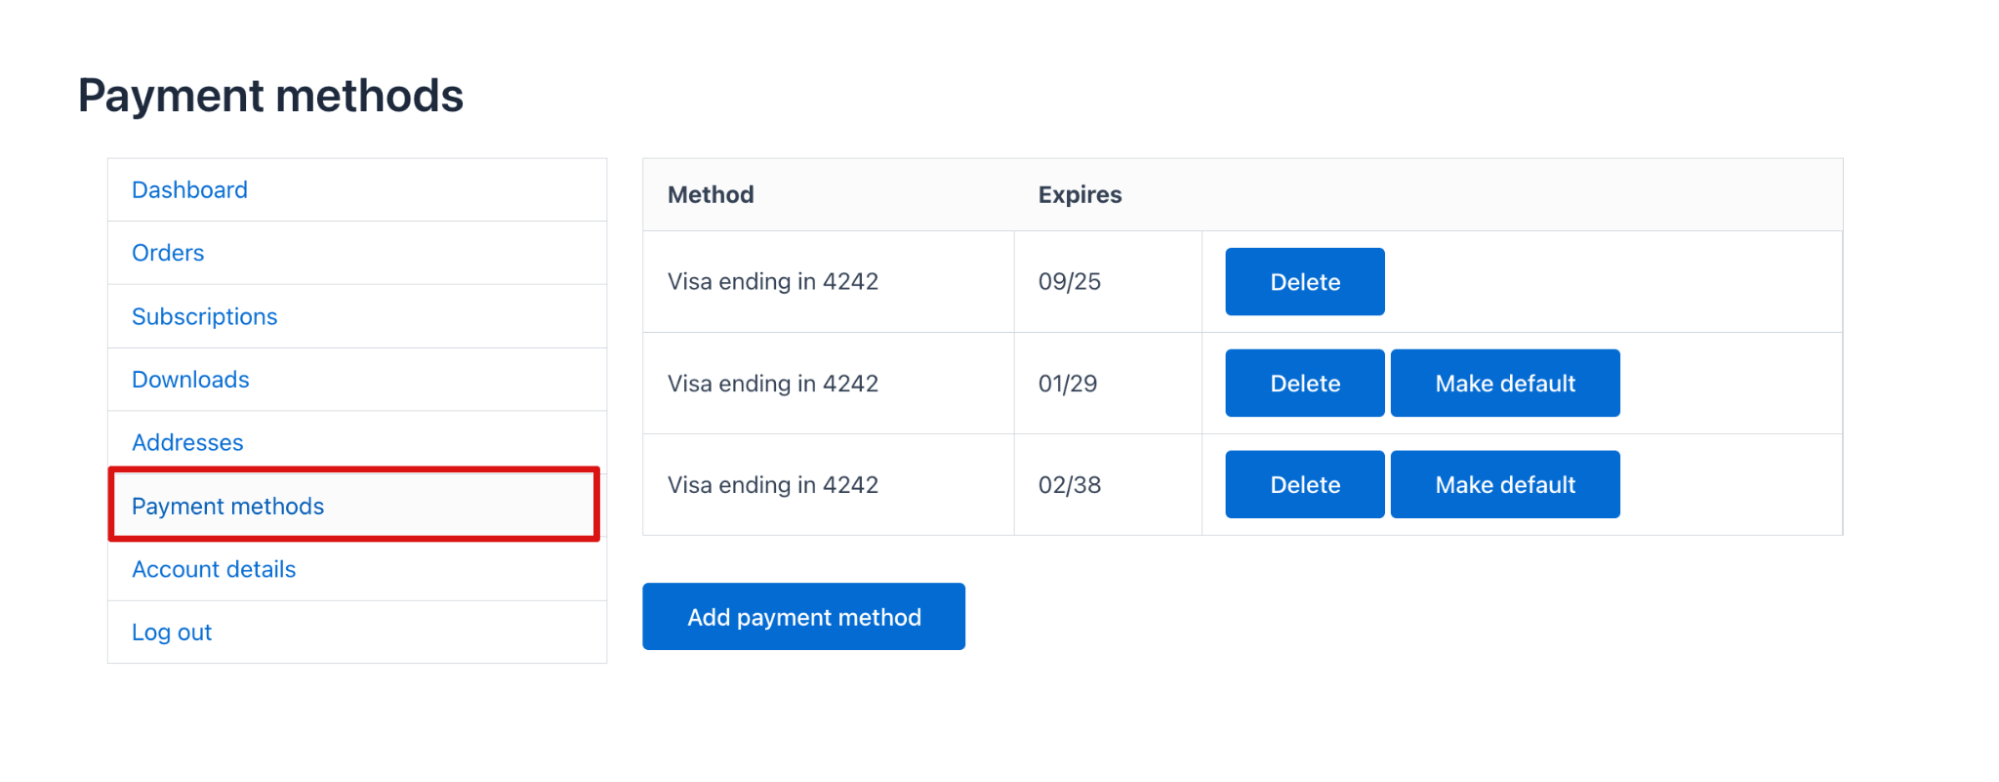The width and height of the screenshot is (1999, 782).
Task: Click the Expires column header
Action: tap(1079, 195)
